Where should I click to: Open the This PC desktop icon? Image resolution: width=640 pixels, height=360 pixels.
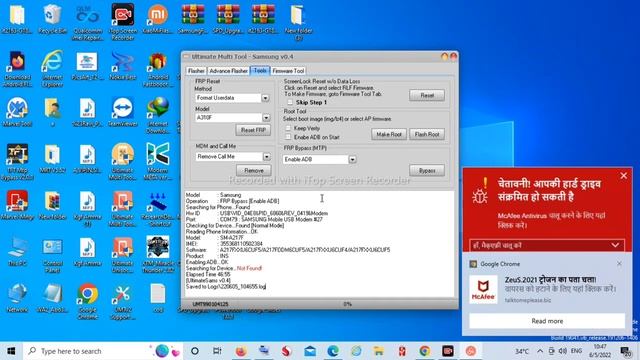[17, 251]
